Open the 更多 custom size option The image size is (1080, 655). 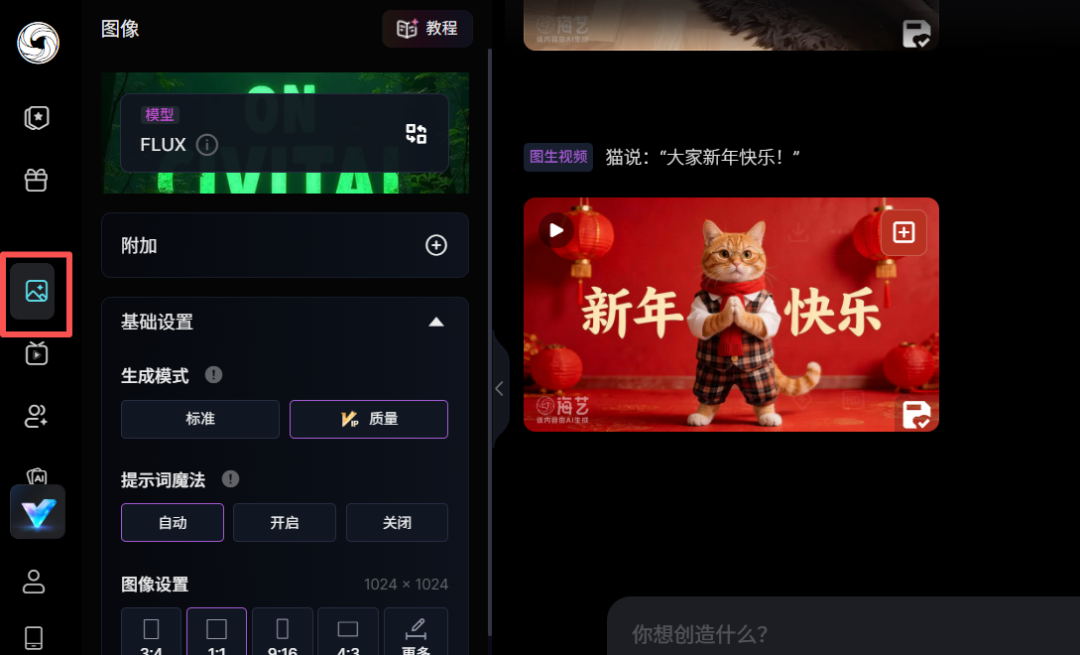(416, 631)
